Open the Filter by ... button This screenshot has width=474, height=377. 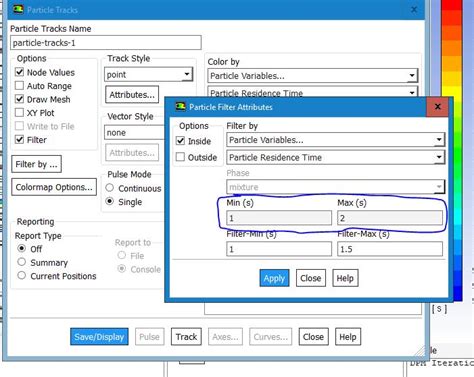37,164
